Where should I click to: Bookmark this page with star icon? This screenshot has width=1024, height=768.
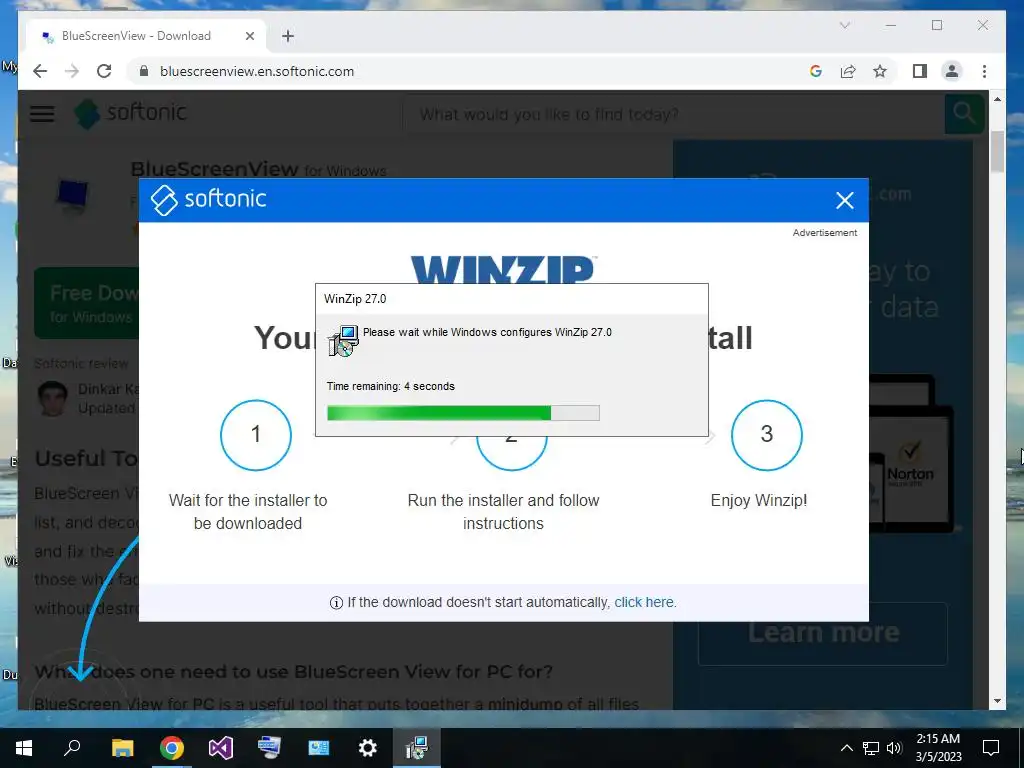(880, 71)
